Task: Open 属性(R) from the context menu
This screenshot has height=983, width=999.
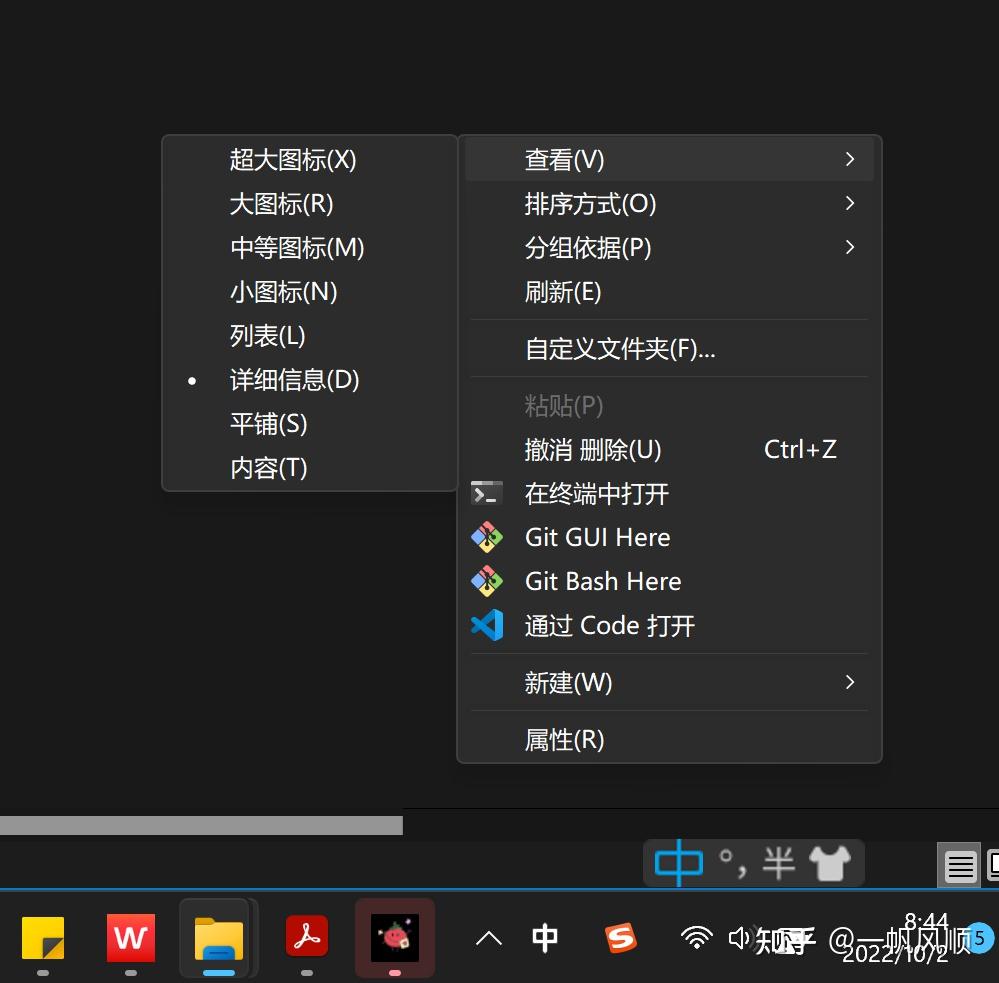Action: [x=565, y=739]
